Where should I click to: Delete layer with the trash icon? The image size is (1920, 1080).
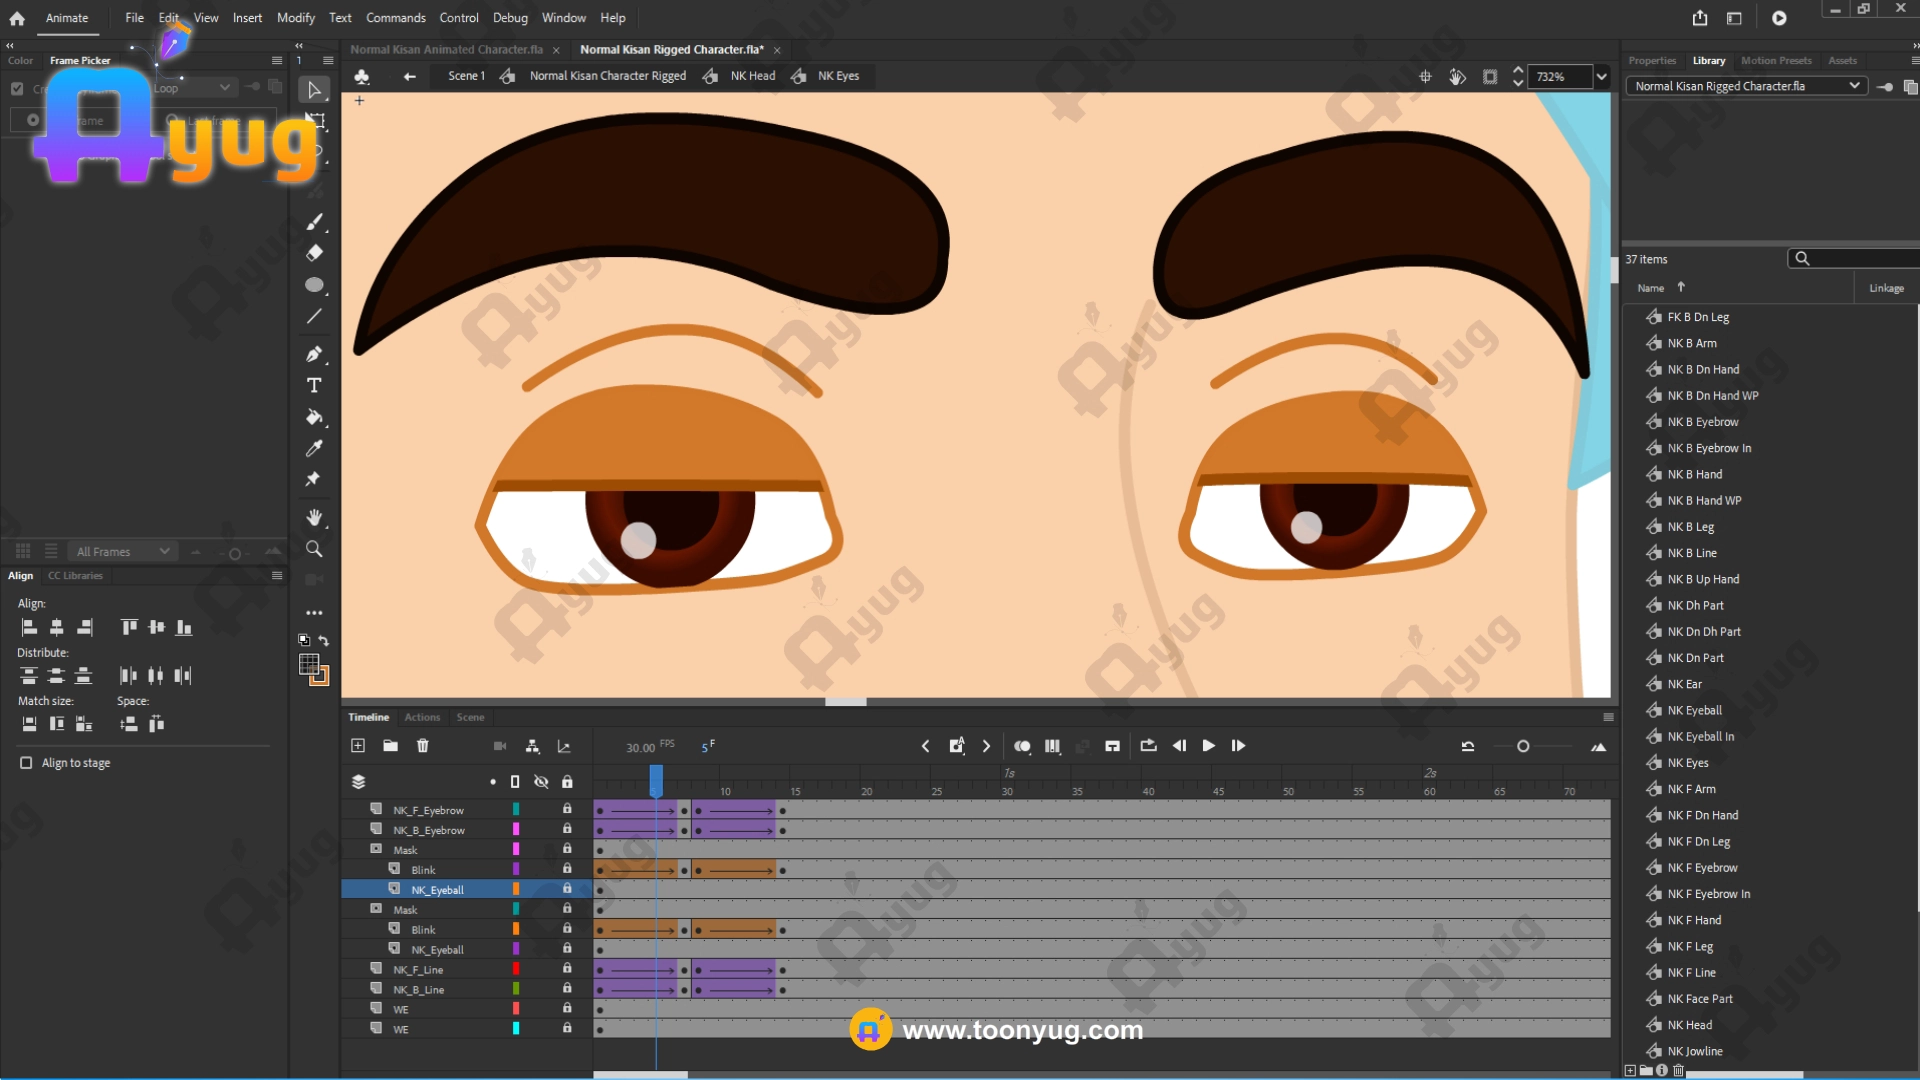(423, 746)
